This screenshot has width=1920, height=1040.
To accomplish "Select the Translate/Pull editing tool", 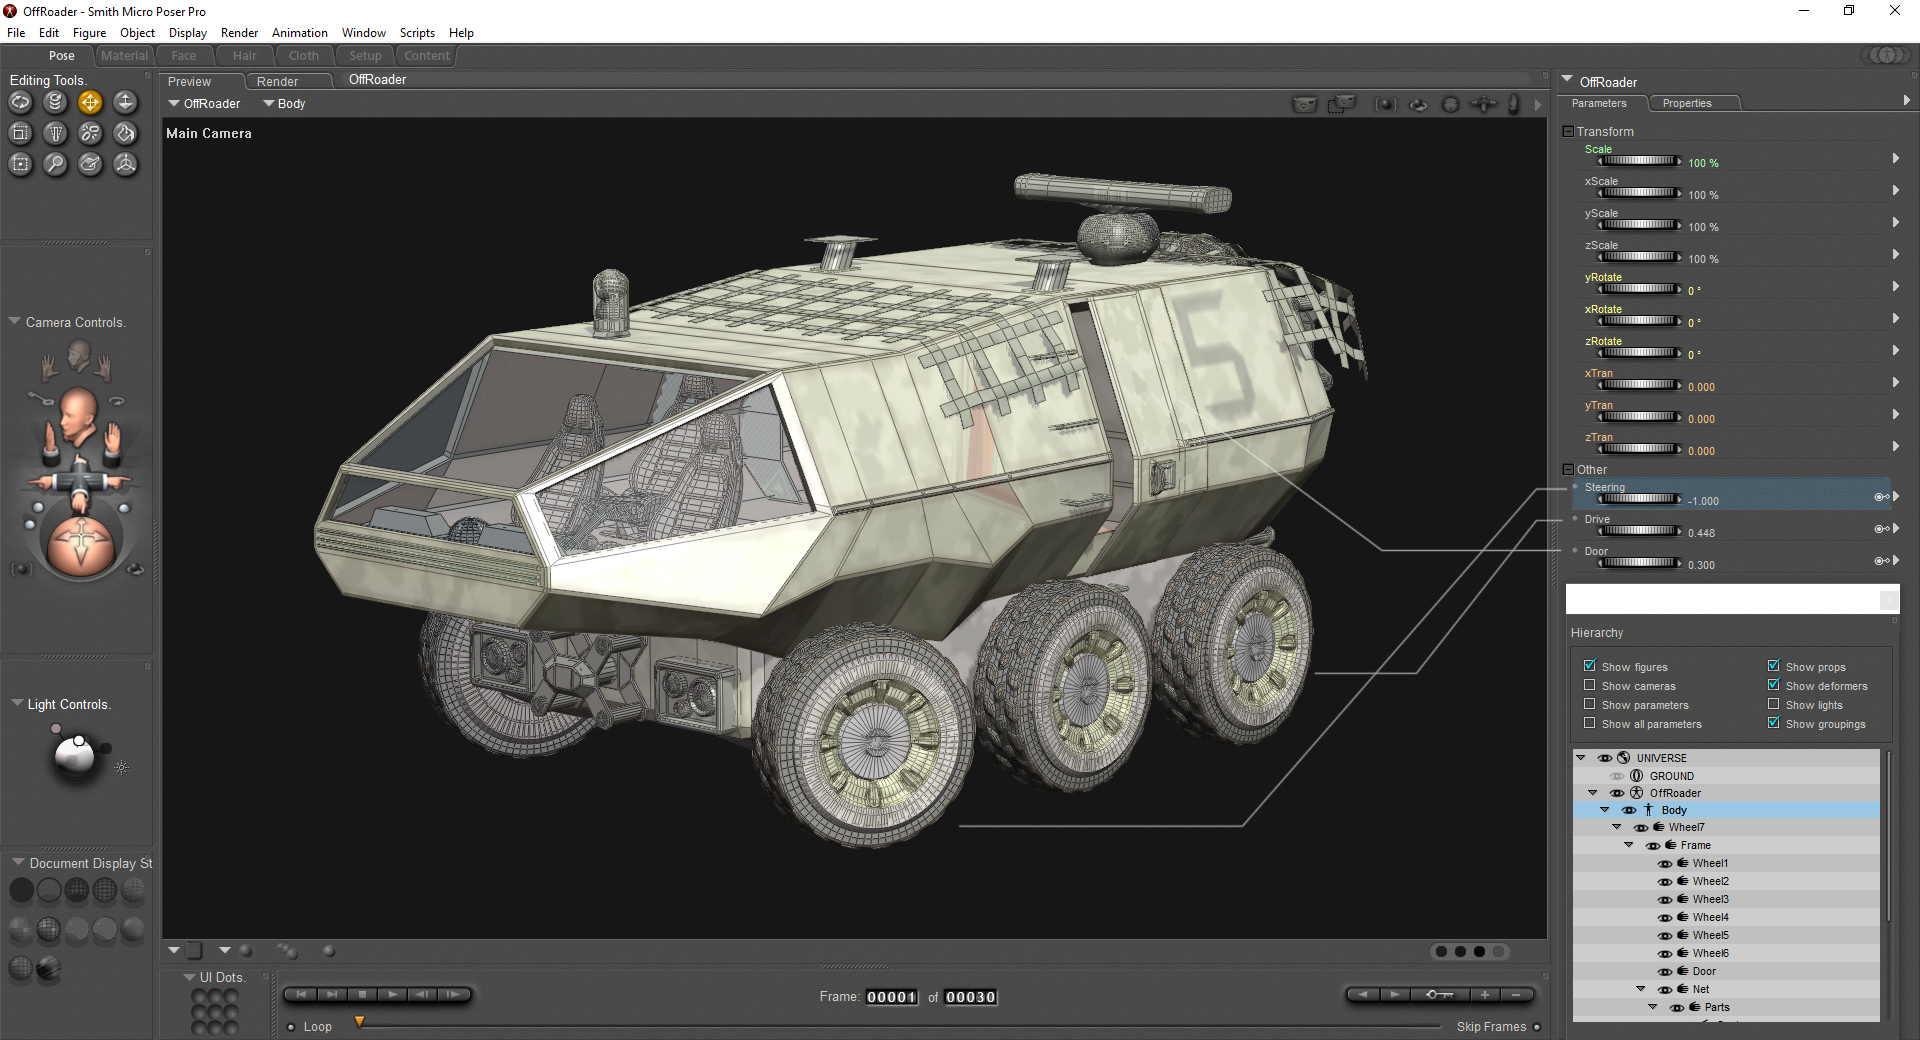I will click(x=90, y=102).
